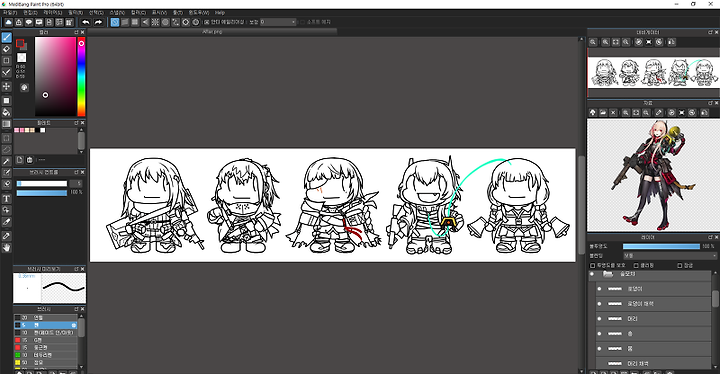Click the Navigator canvas preview thumbnail
720x374 pixels.
pyautogui.click(x=653, y=73)
